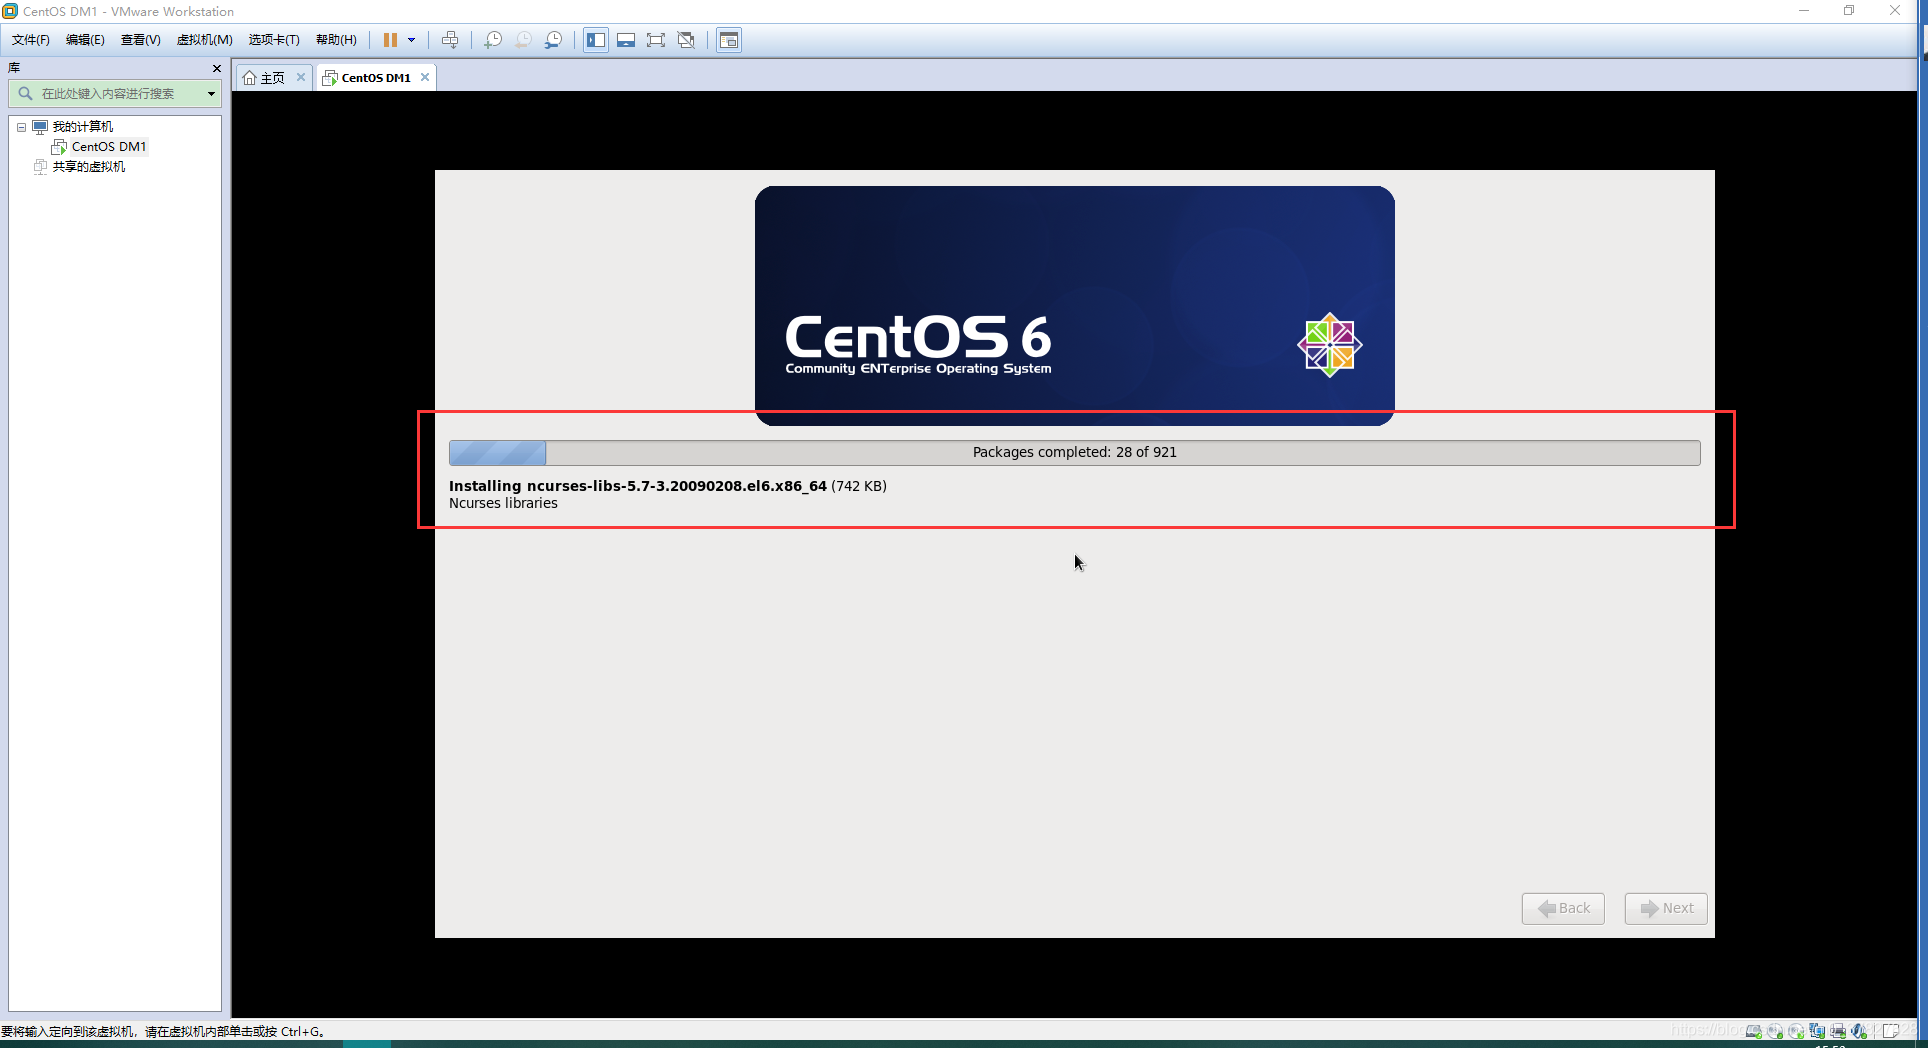Screen dimensions: 1928x1048
Task: Close the 库 library panel
Action: pos(217,68)
